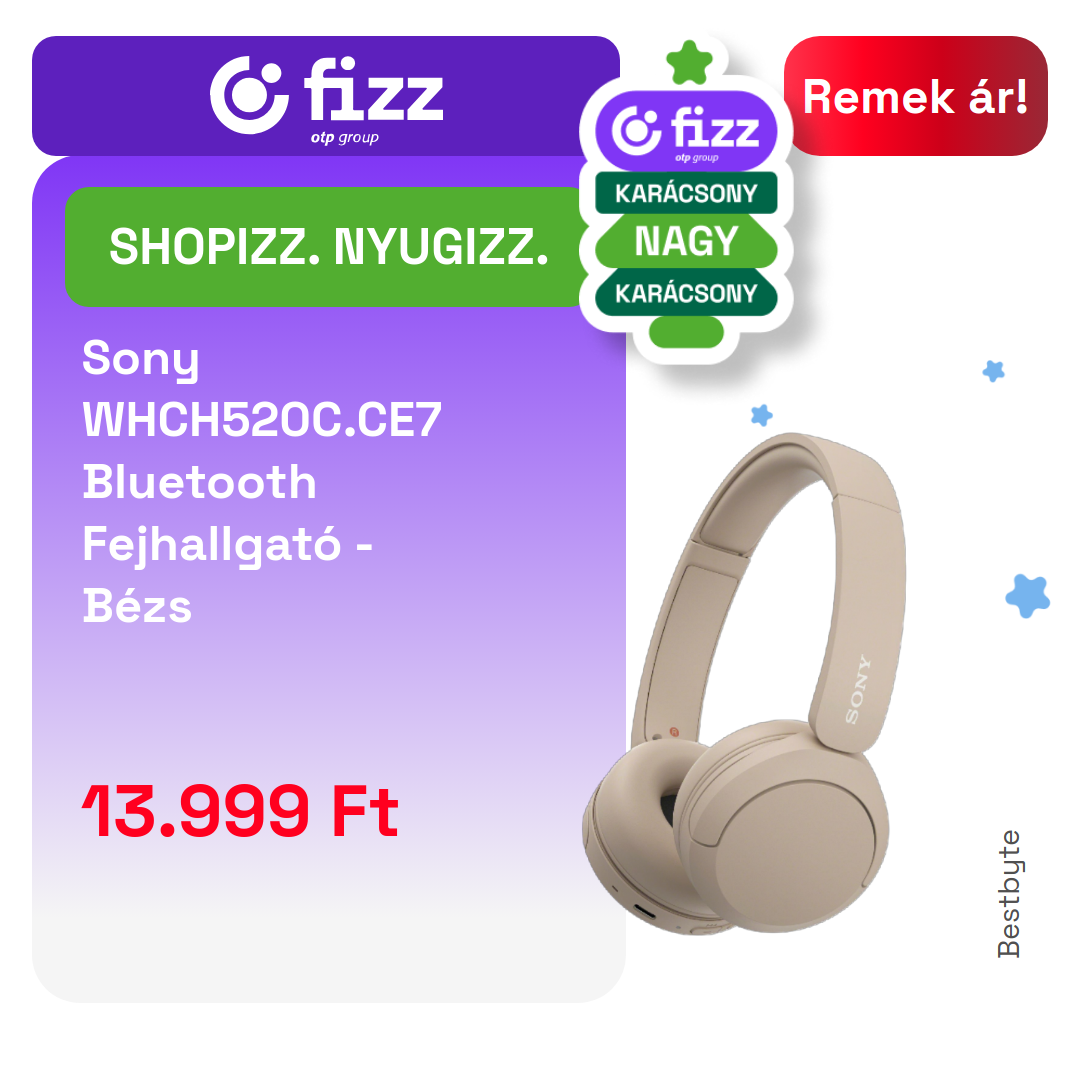Click the red Remek ár! badge
The image size is (1080, 1080).
click(x=915, y=96)
